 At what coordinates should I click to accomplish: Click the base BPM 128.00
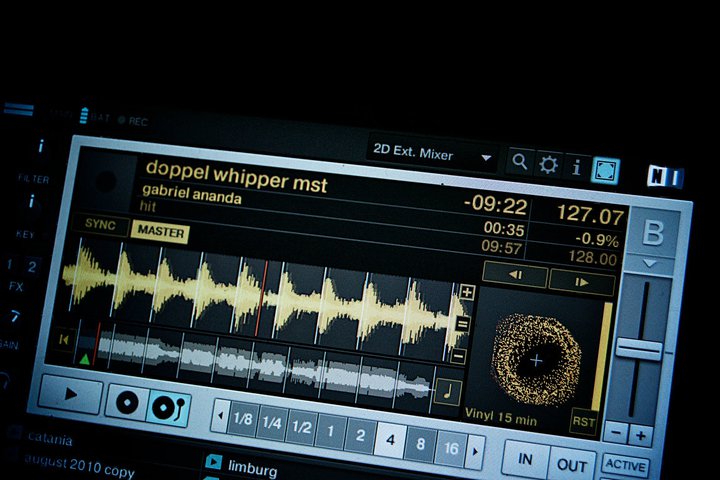pyautogui.click(x=592, y=258)
